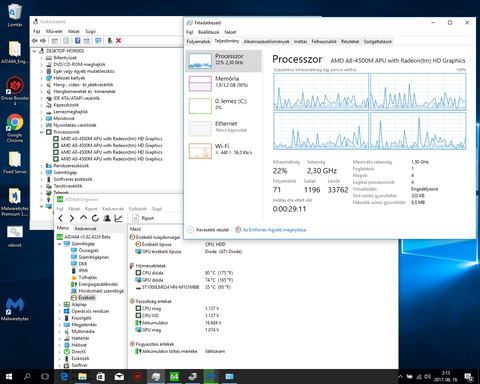
Task: Click red X uninstall device icon
Action: (118, 41)
